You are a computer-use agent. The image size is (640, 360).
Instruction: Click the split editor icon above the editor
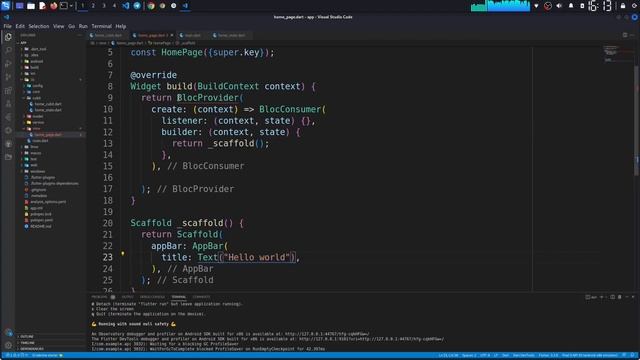pos(625,35)
